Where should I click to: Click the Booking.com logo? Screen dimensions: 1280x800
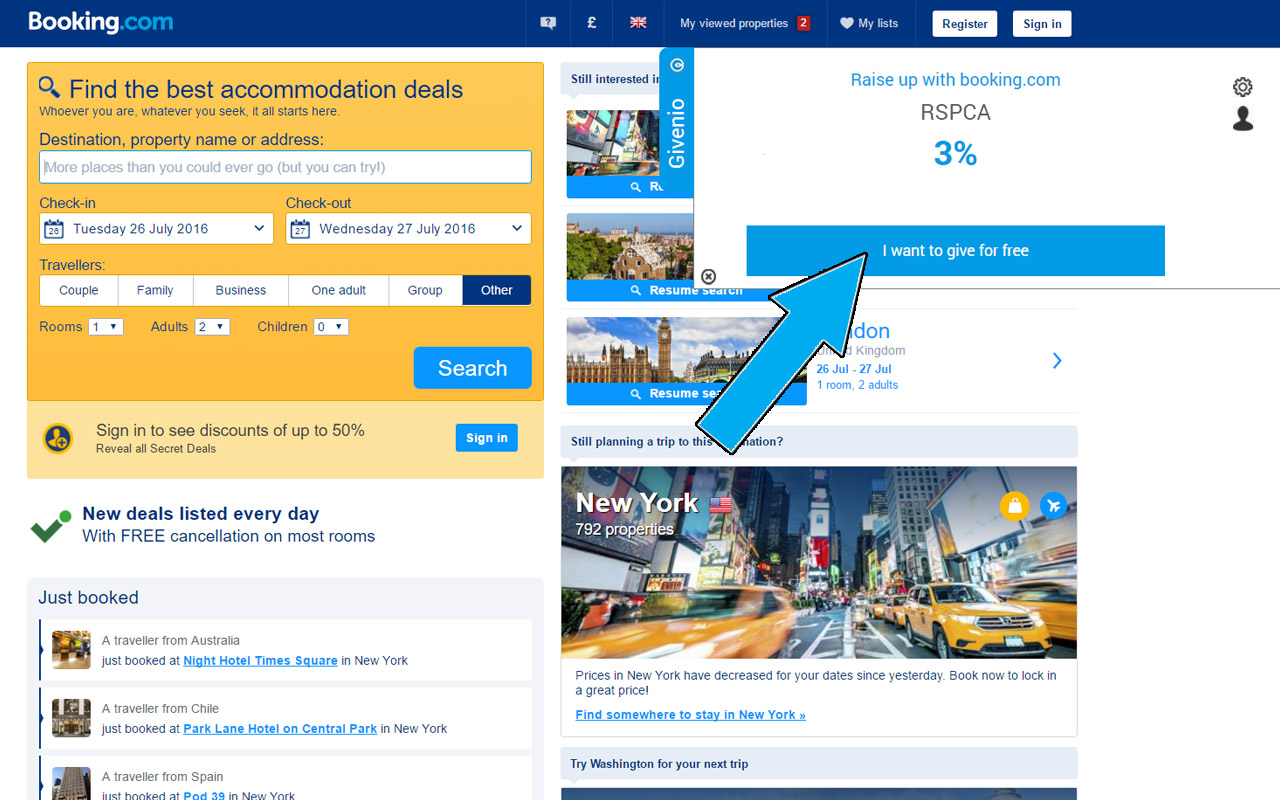(x=100, y=22)
